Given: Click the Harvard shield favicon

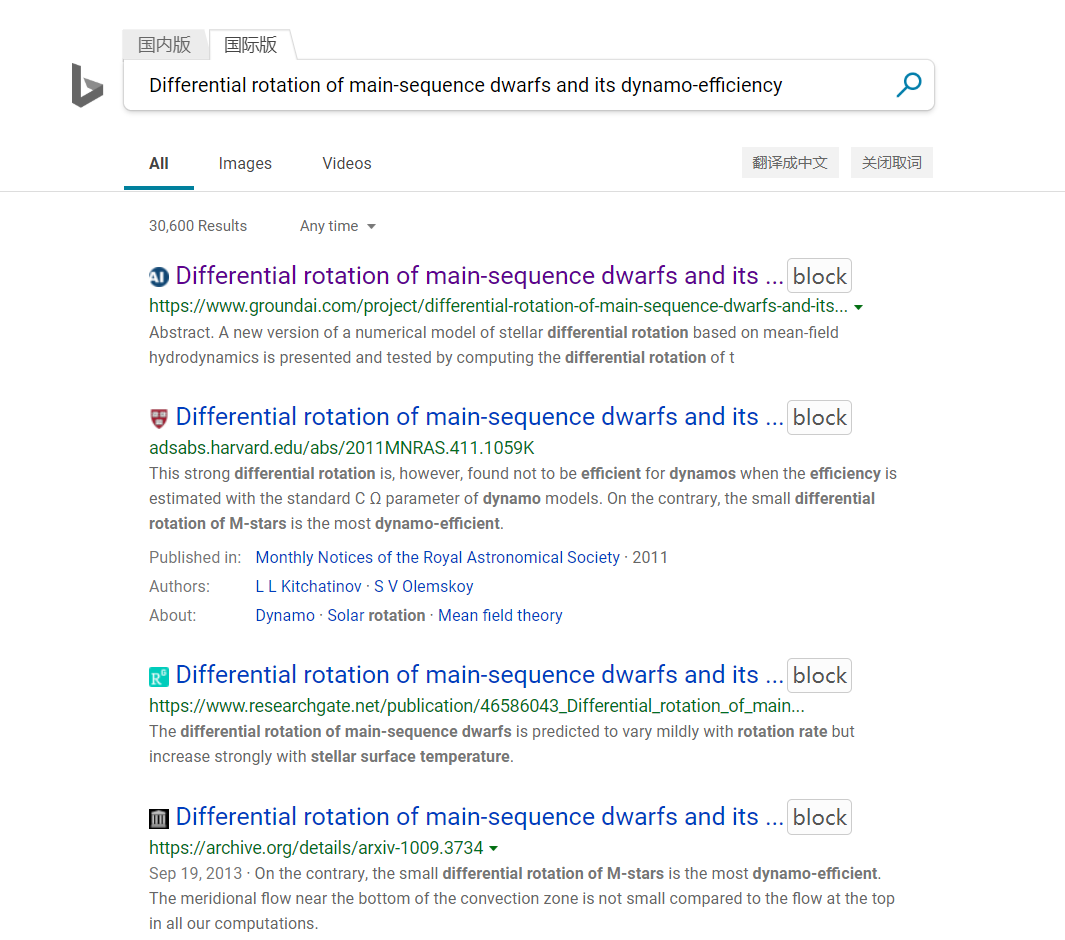Looking at the screenshot, I should click(x=158, y=417).
